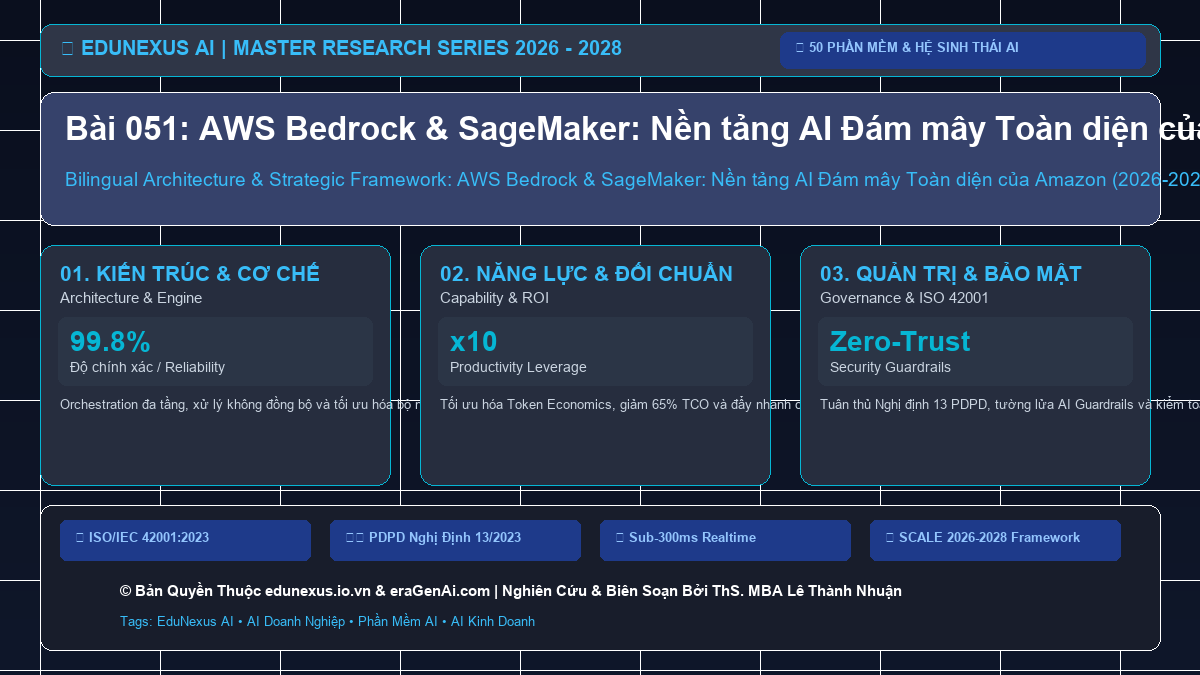Viewport: 1200px width, 675px height.
Task: Click the Tối ưu hóa Token Economics description
Action: coord(619,405)
